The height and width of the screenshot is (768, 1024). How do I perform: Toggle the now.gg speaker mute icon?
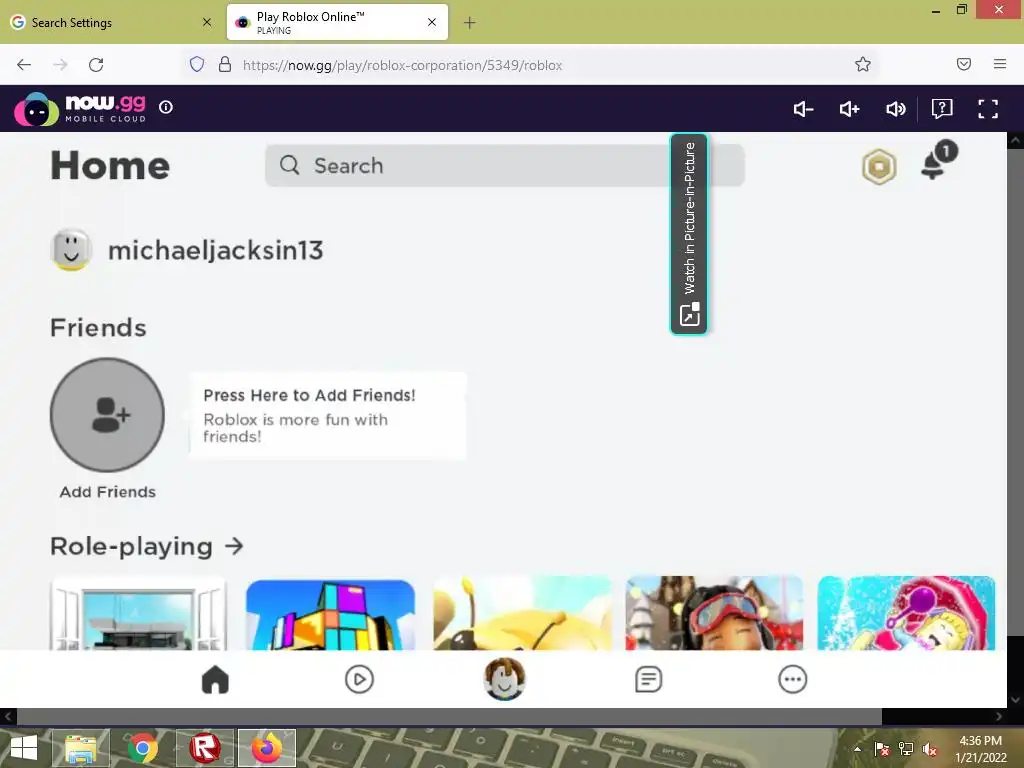(895, 109)
